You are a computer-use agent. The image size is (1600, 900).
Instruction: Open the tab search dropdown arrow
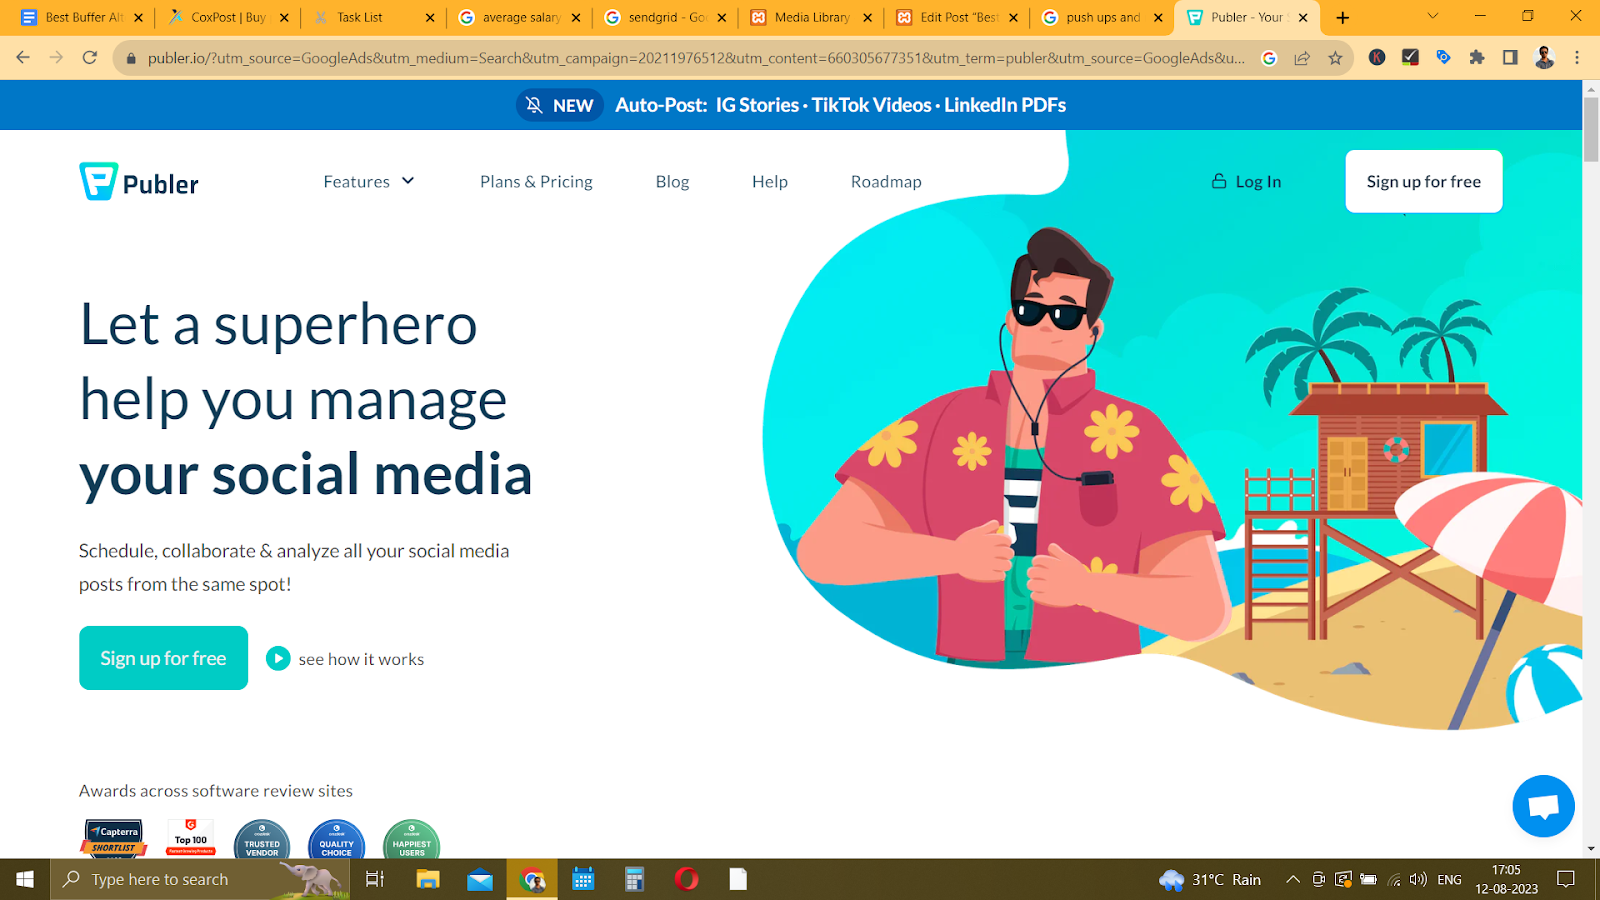[1432, 16]
